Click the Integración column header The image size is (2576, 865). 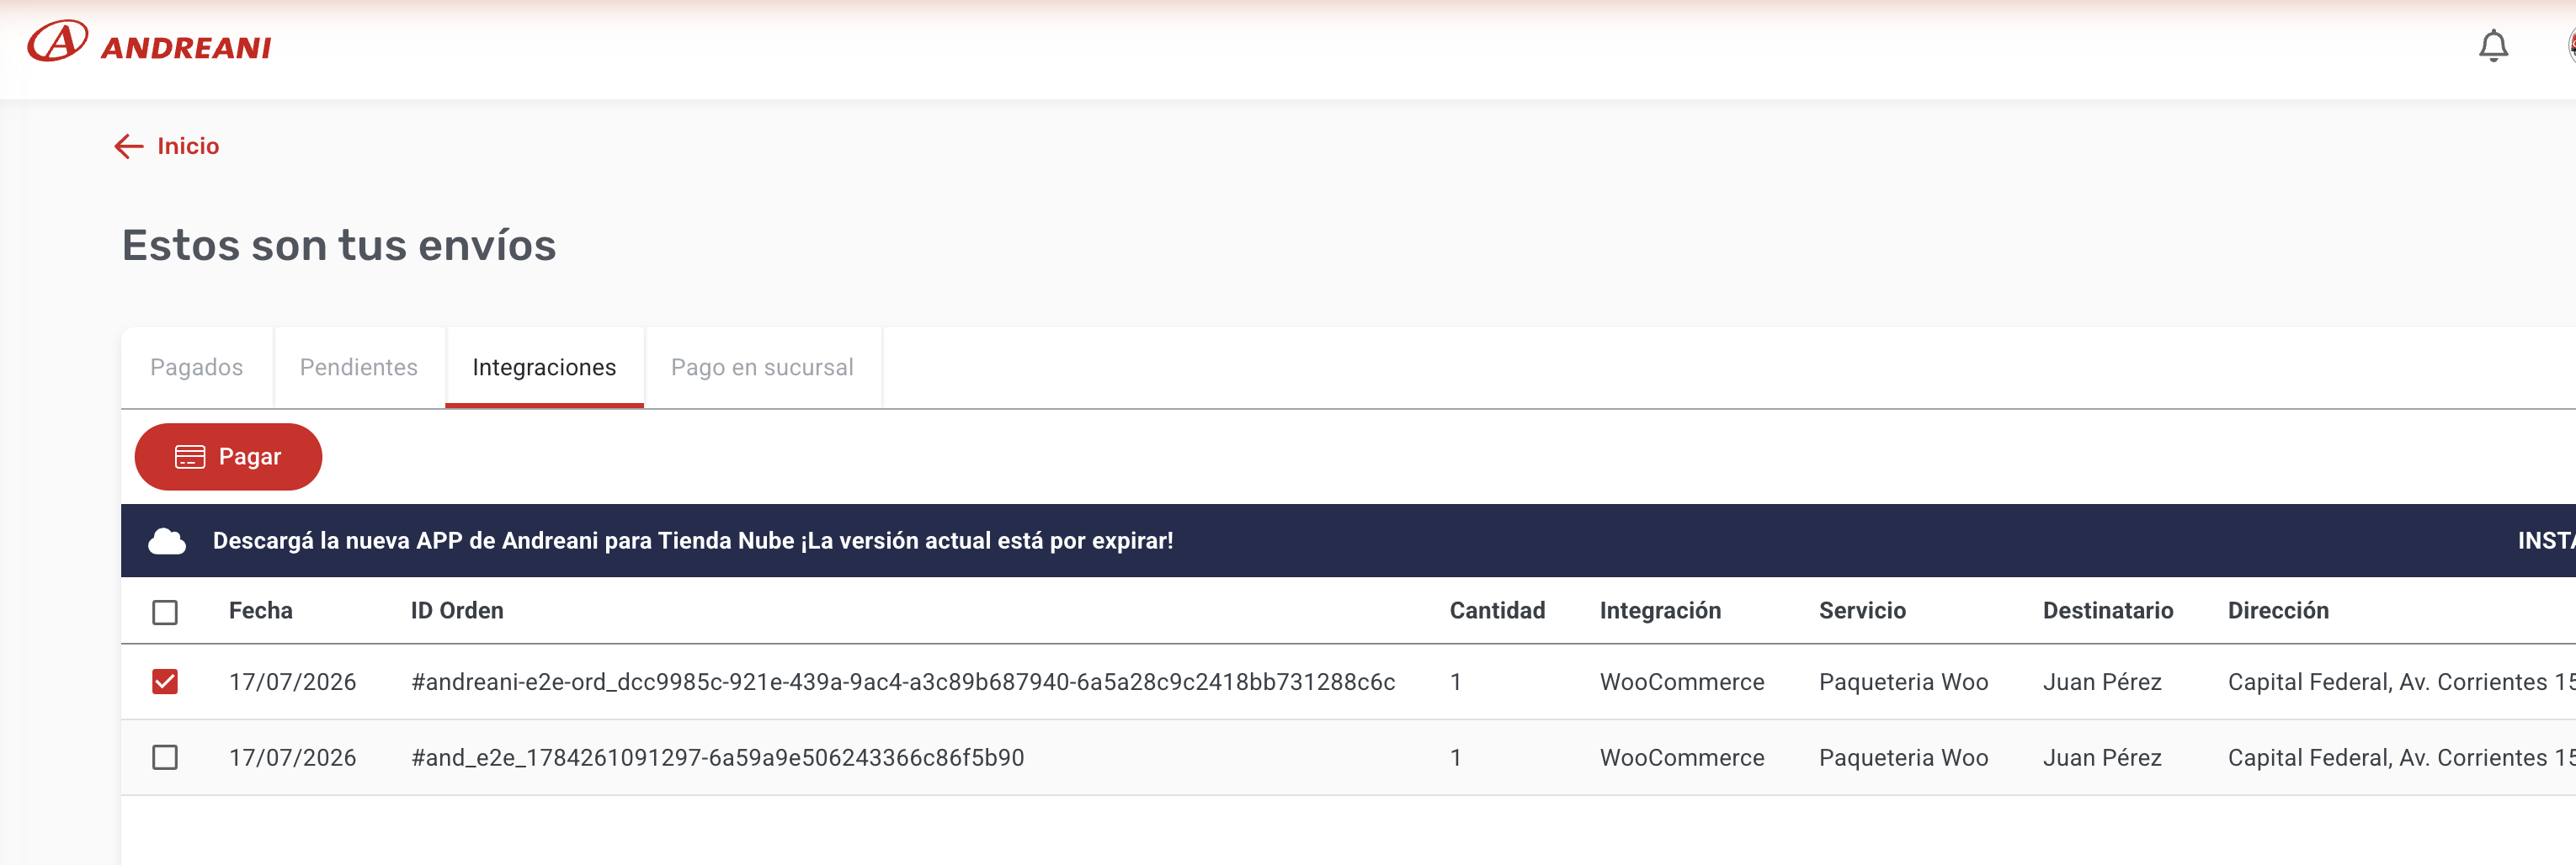1660,611
